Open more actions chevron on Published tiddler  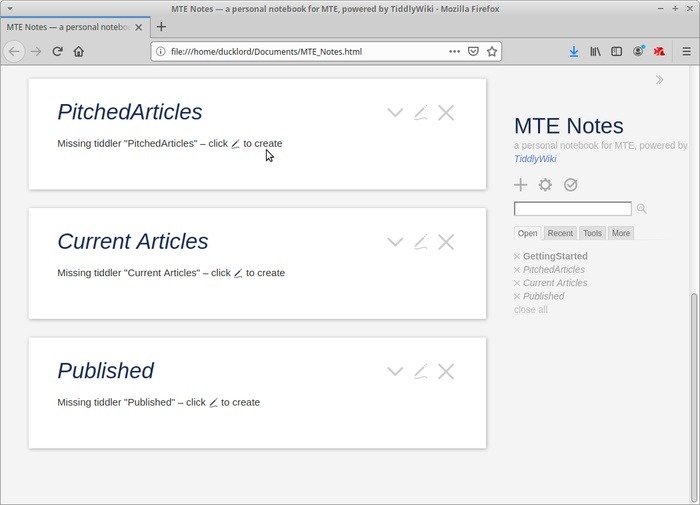pyautogui.click(x=395, y=371)
